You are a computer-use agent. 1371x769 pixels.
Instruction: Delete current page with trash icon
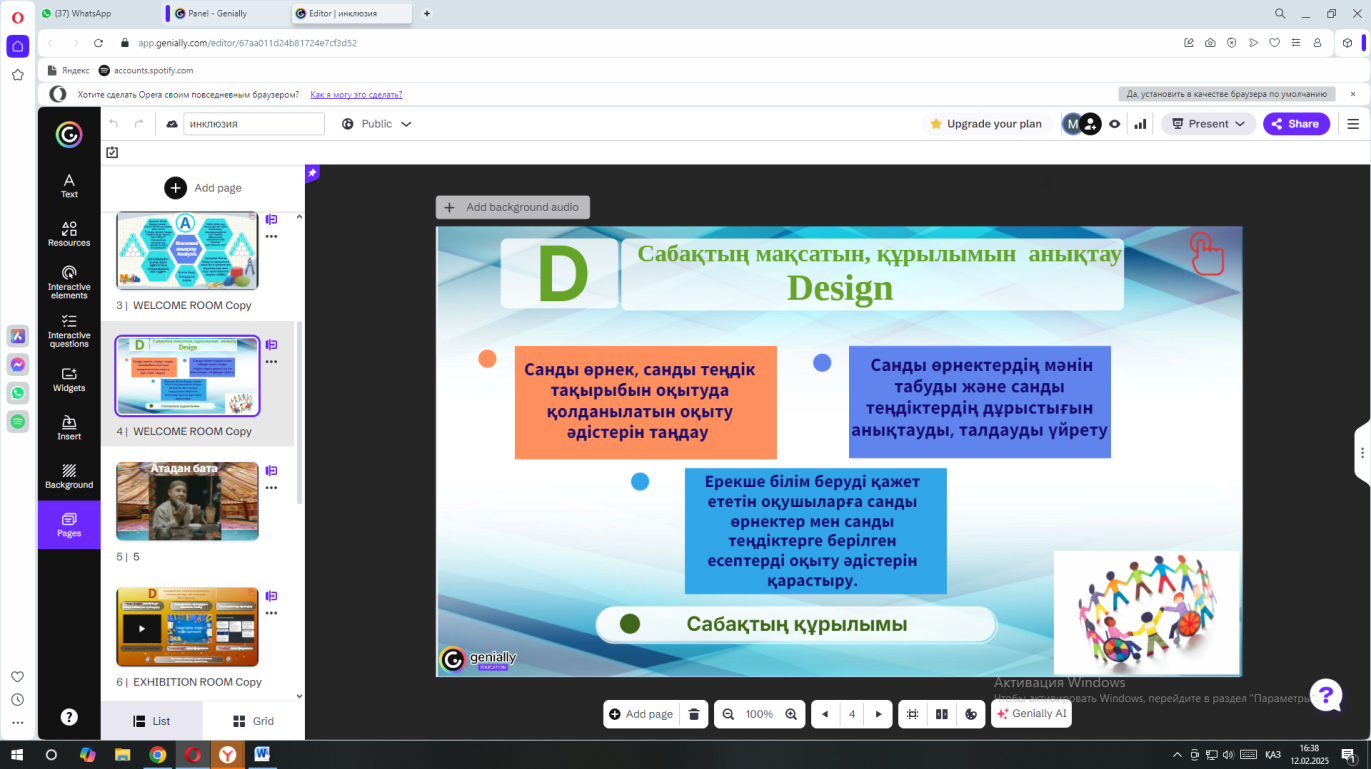(x=694, y=714)
